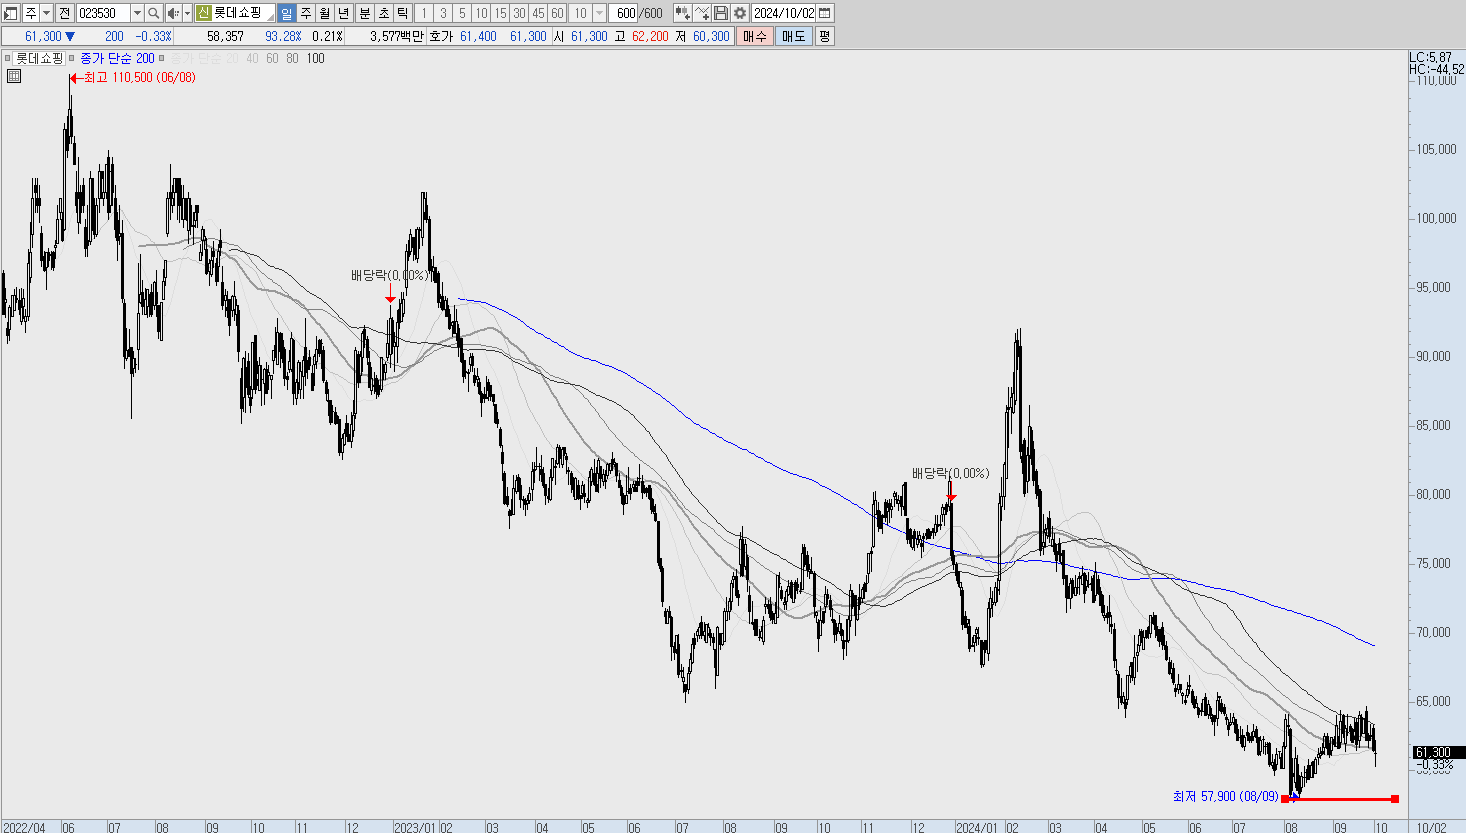The width and height of the screenshot is (1466, 833).
Task: Click the 2024/01 date axis label
Action: tap(977, 827)
